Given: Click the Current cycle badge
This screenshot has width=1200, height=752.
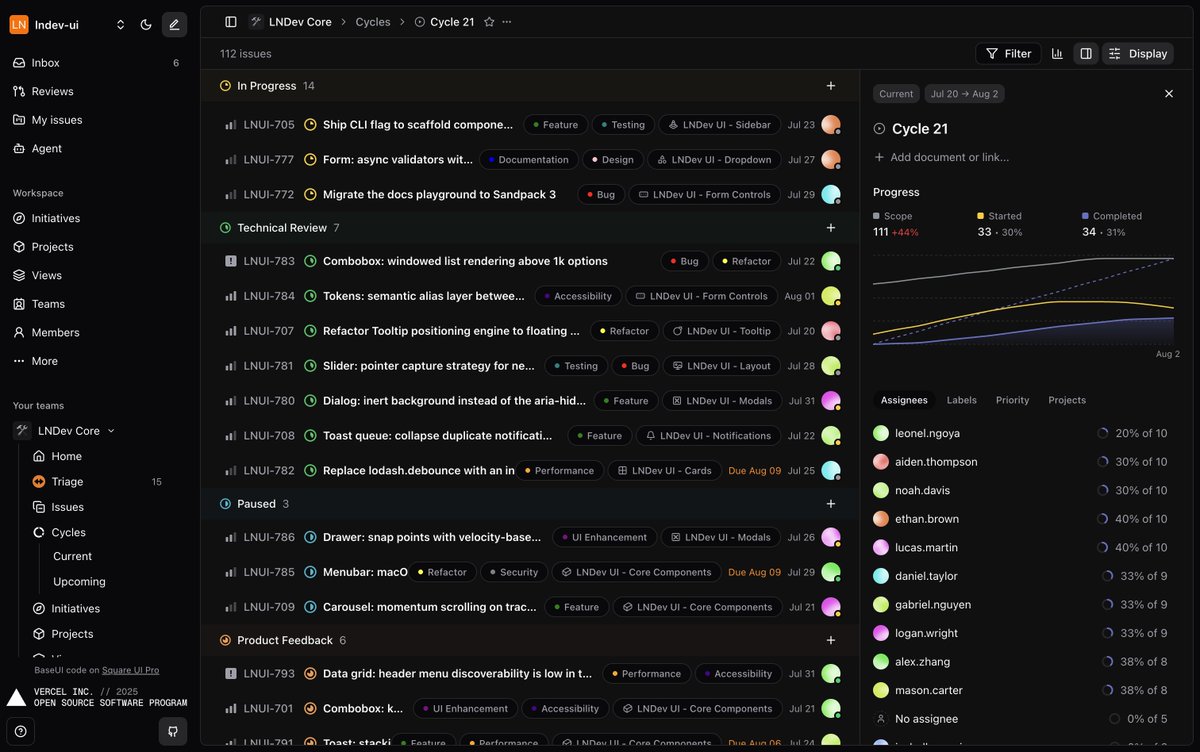Looking at the screenshot, I should click(896, 94).
